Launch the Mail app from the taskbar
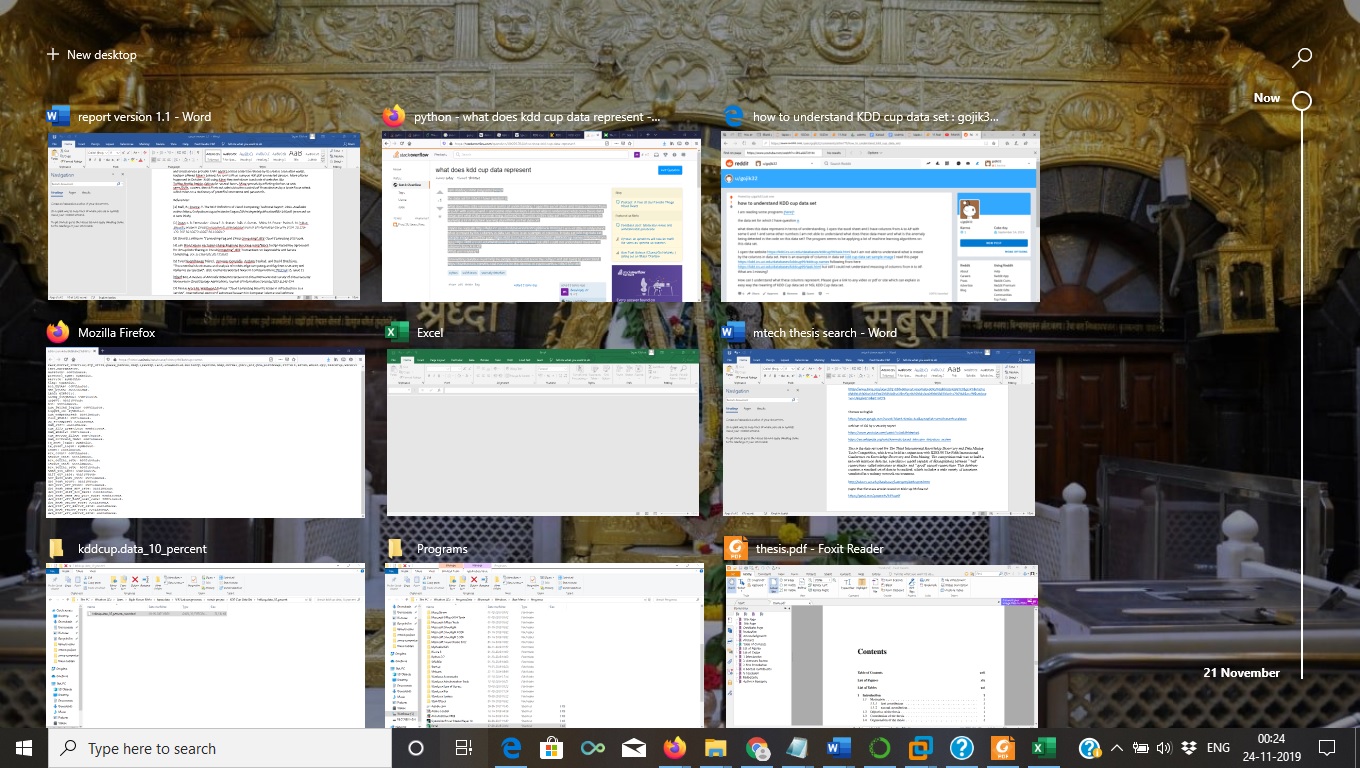The width and height of the screenshot is (1360, 768). pyautogui.click(x=634, y=748)
